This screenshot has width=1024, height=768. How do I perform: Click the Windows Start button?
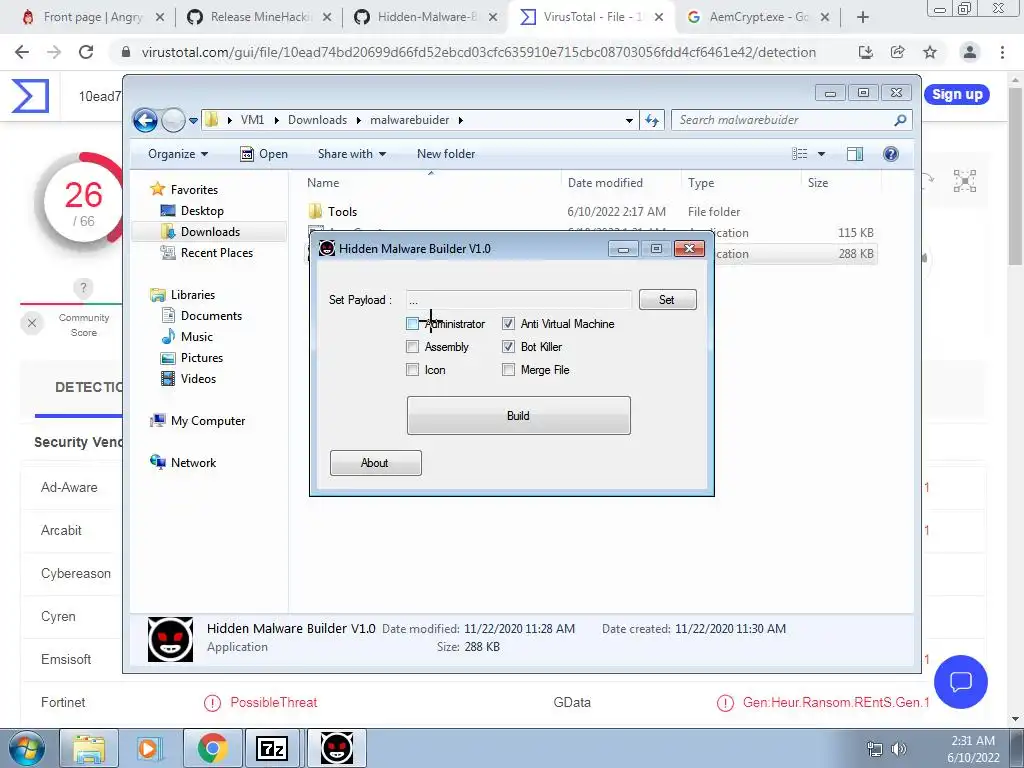(27, 748)
